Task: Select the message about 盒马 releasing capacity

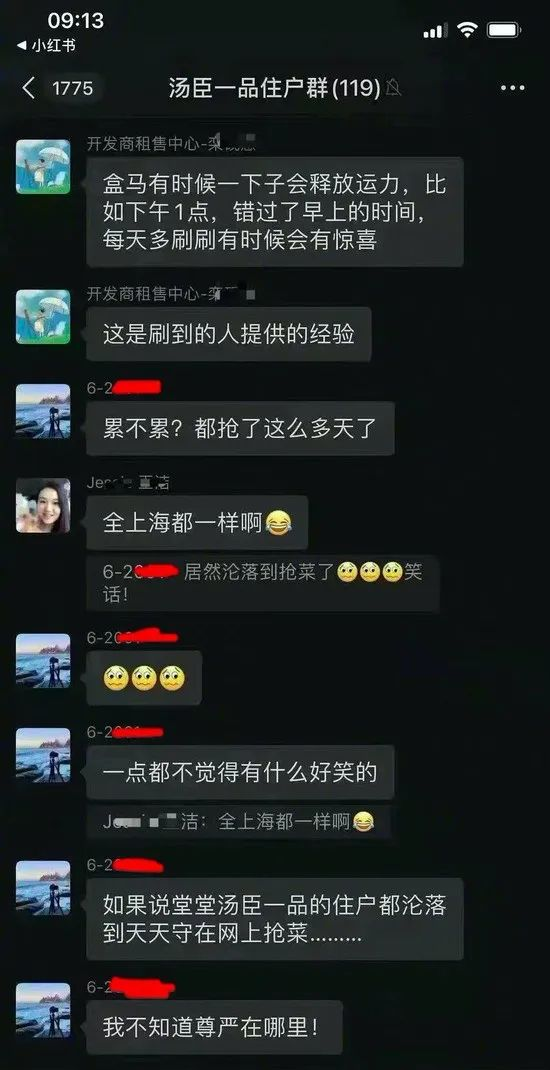Action: pyautogui.click(x=275, y=212)
